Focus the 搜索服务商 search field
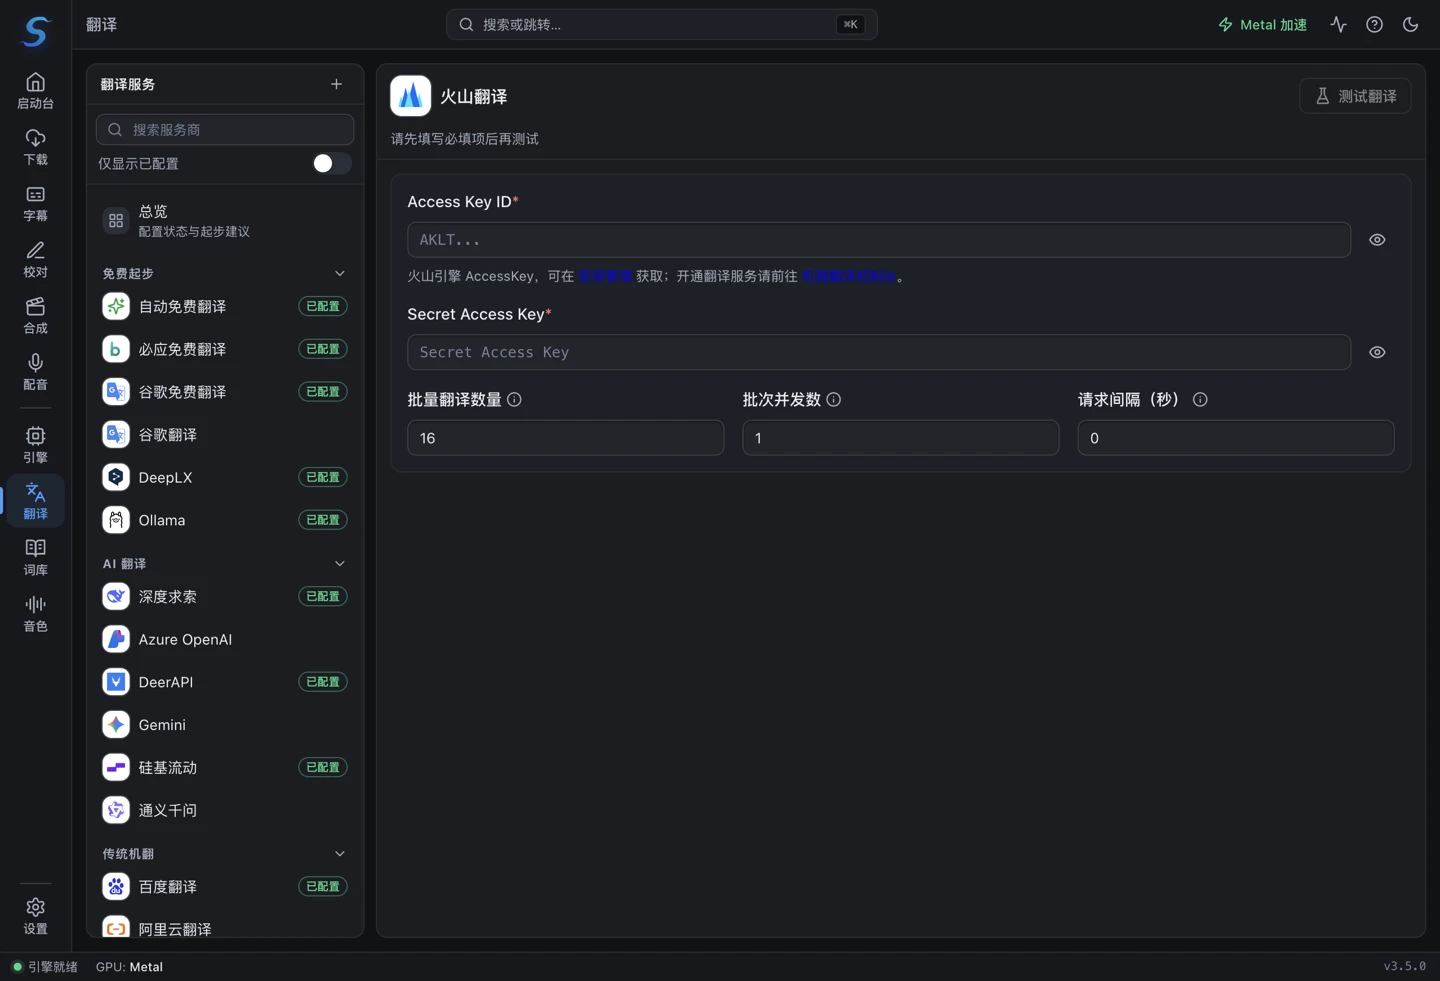 [225, 129]
